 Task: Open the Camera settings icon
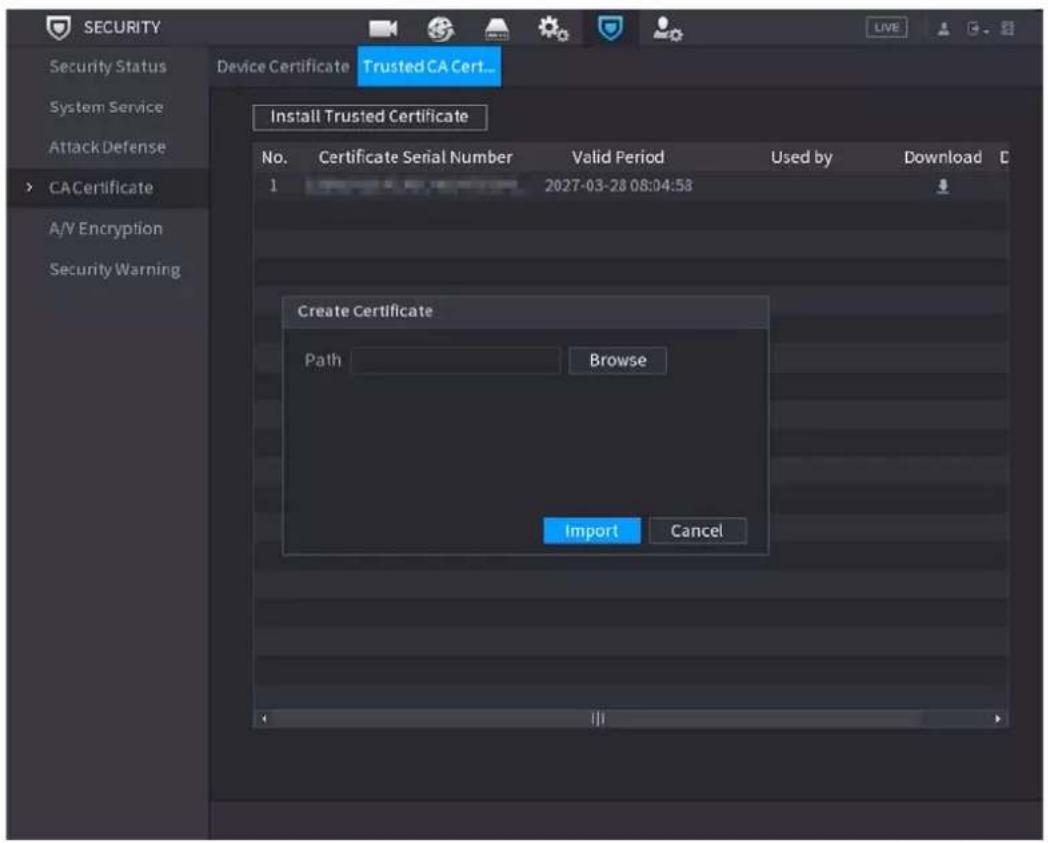click(x=383, y=28)
